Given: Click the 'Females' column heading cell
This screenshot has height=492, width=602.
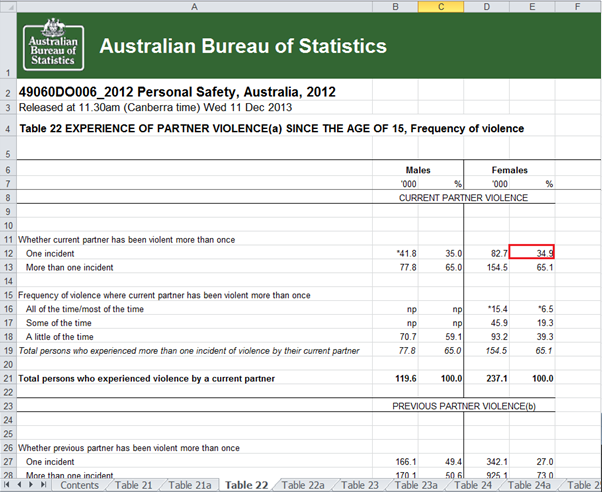Looking at the screenshot, I should 509,170.
